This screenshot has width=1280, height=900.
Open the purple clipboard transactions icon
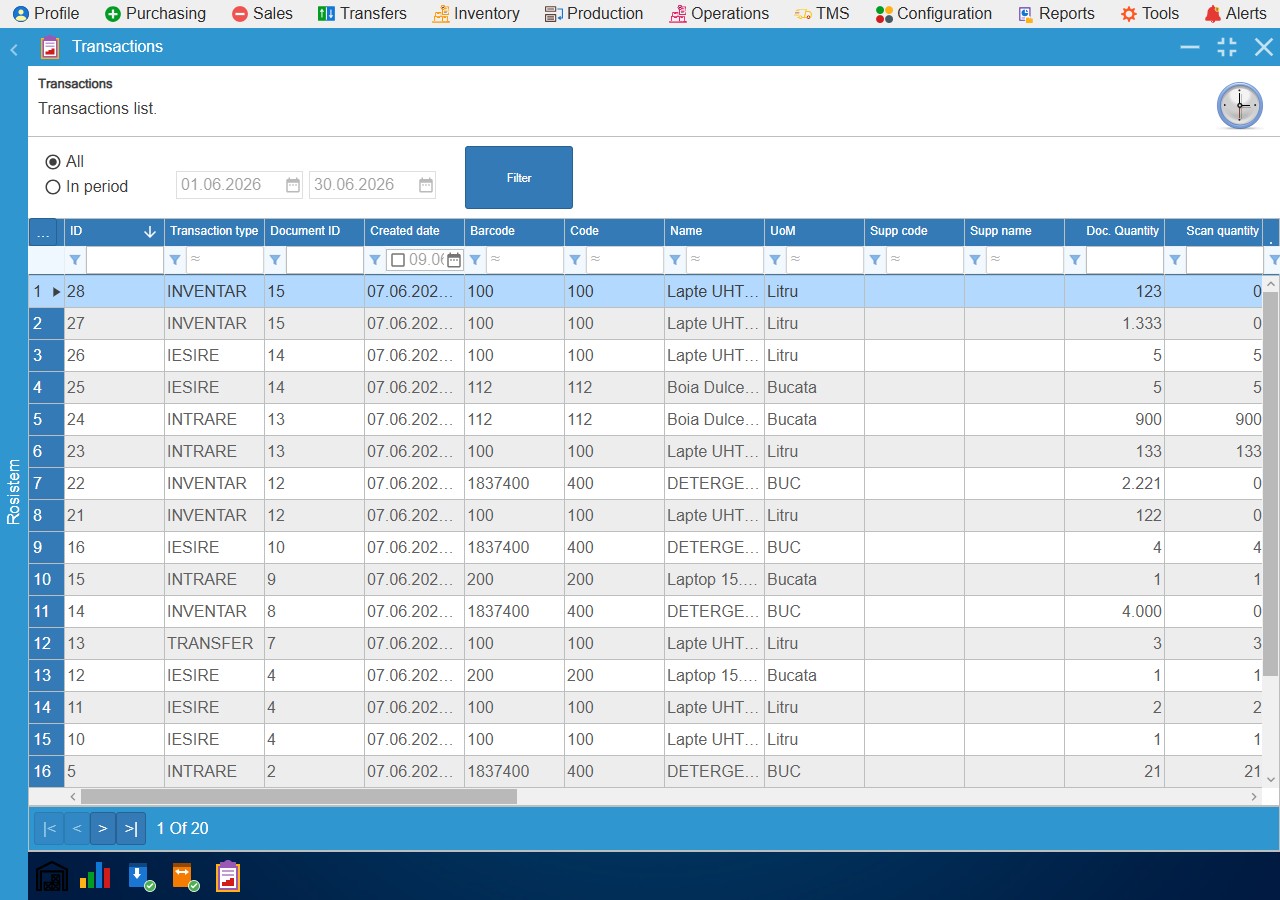(x=228, y=876)
